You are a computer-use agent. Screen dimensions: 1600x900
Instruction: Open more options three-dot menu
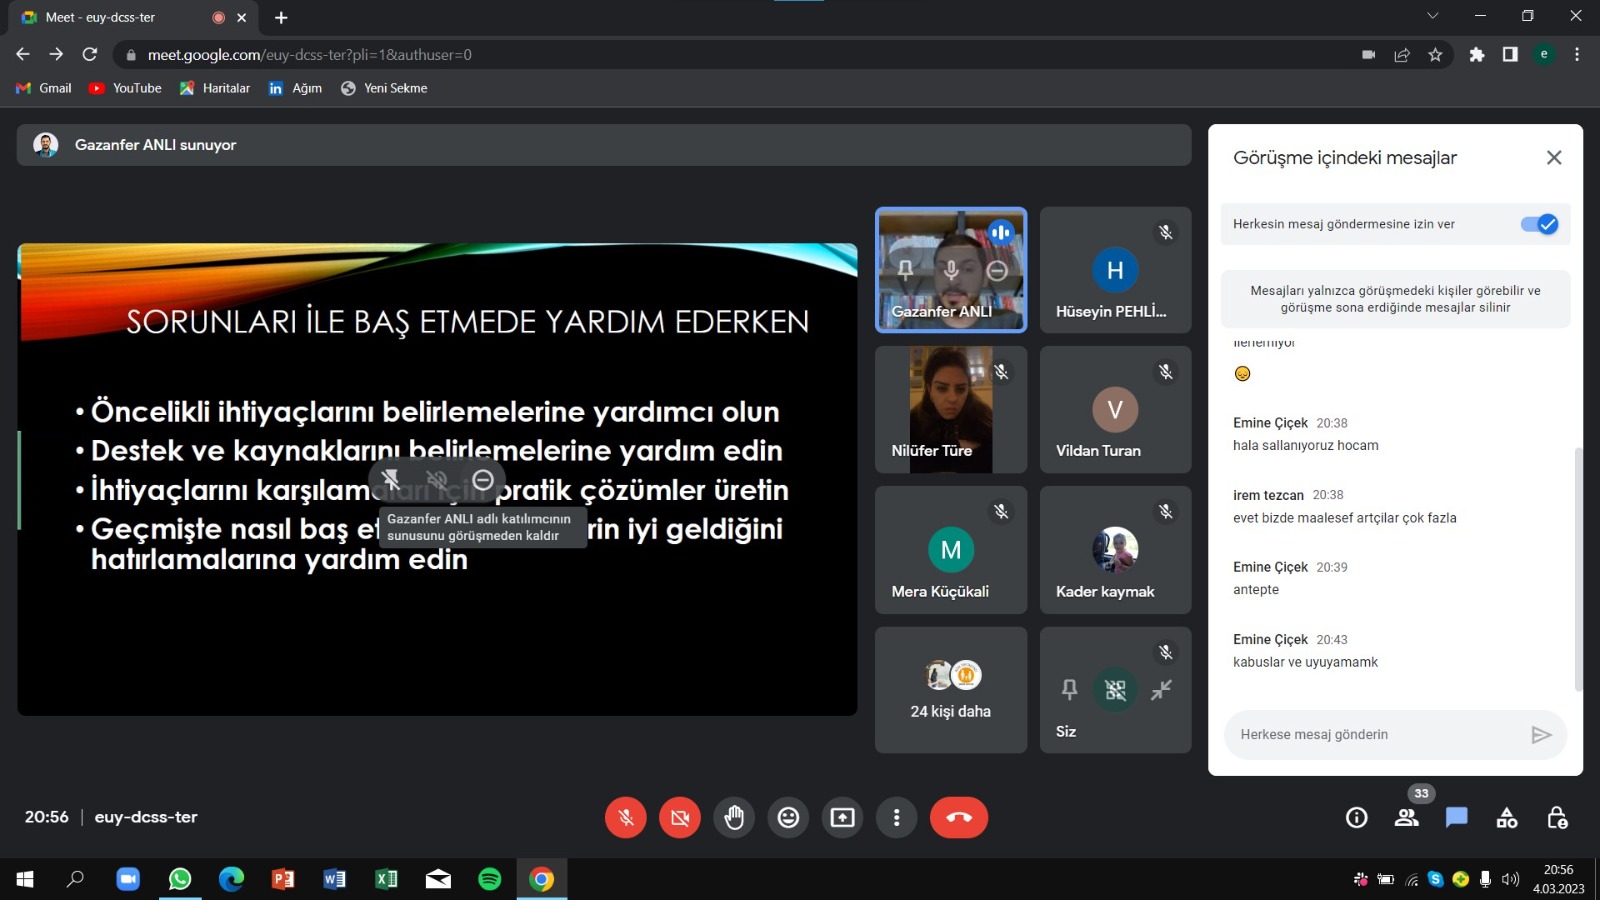[896, 818]
